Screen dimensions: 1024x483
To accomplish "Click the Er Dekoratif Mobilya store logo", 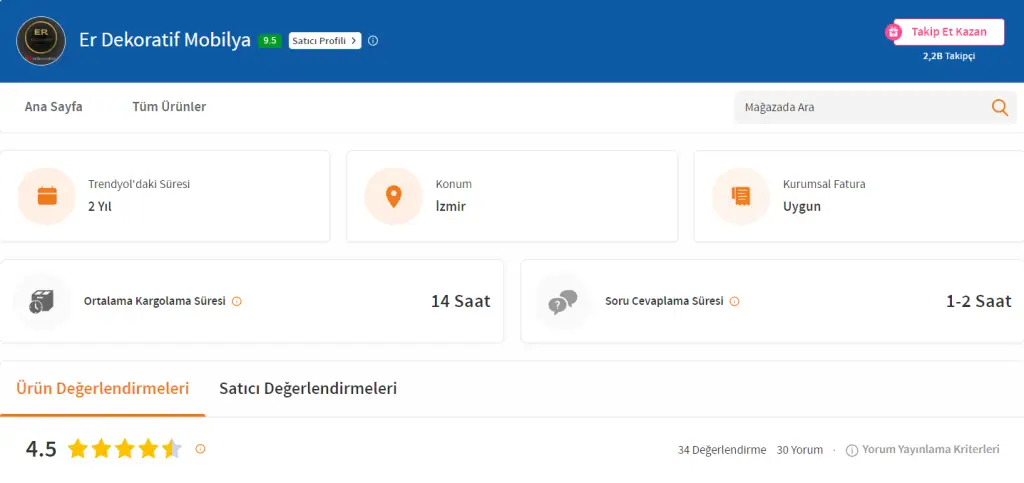I will click(41, 41).
